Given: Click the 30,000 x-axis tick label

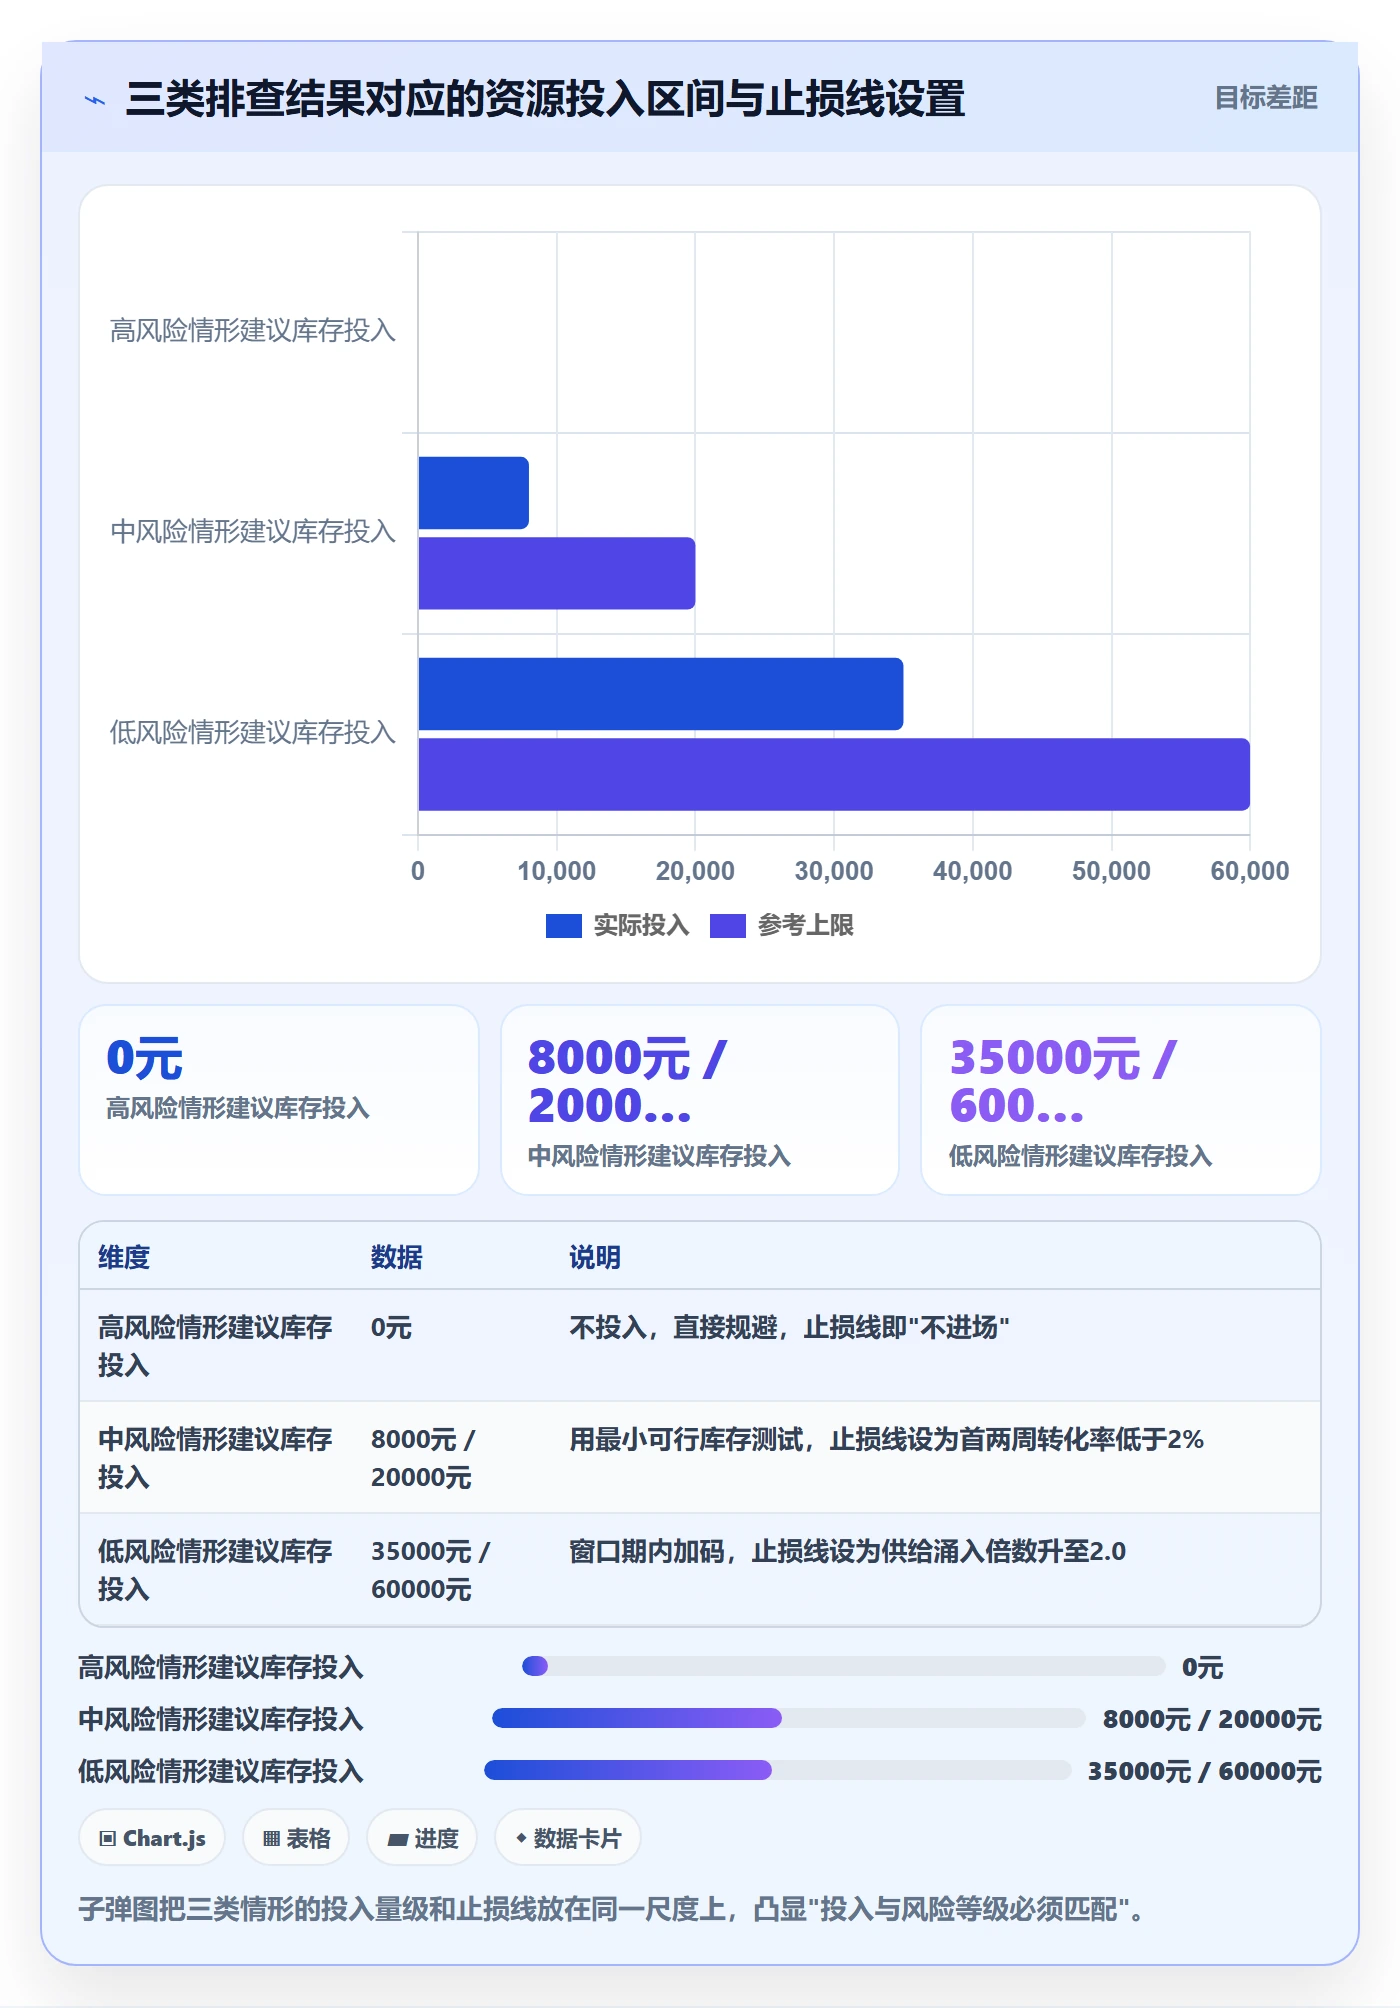Looking at the screenshot, I should point(834,871).
